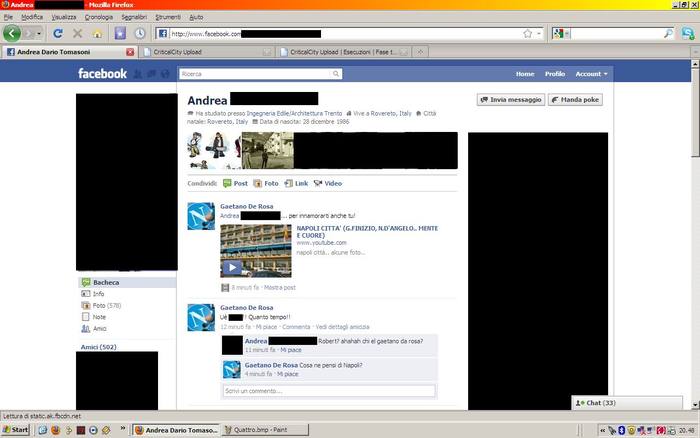Click Gaetano De Rosa avatar on first post
This screenshot has width=700, height=438.
coord(201,216)
